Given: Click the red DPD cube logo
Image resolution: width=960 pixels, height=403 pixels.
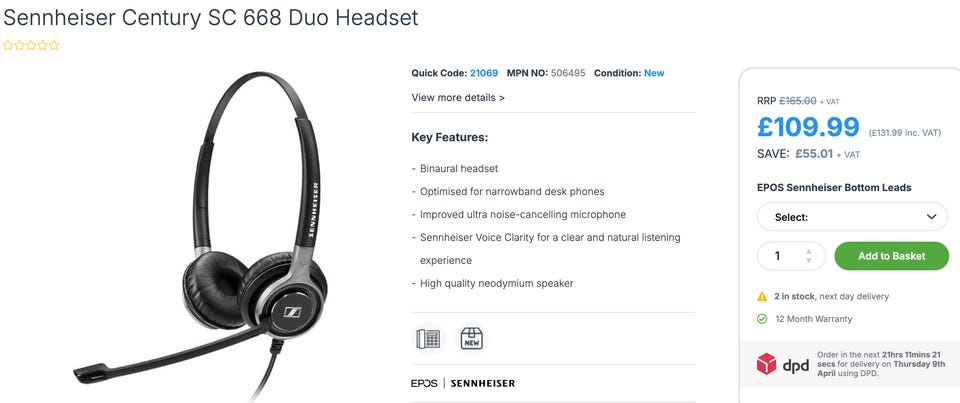Looking at the screenshot, I should tap(766, 364).
